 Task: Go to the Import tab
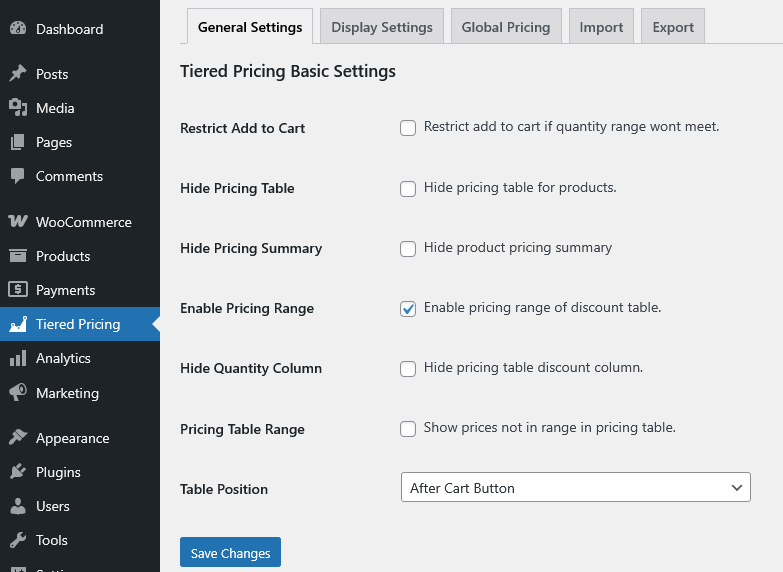pos(601,27)
